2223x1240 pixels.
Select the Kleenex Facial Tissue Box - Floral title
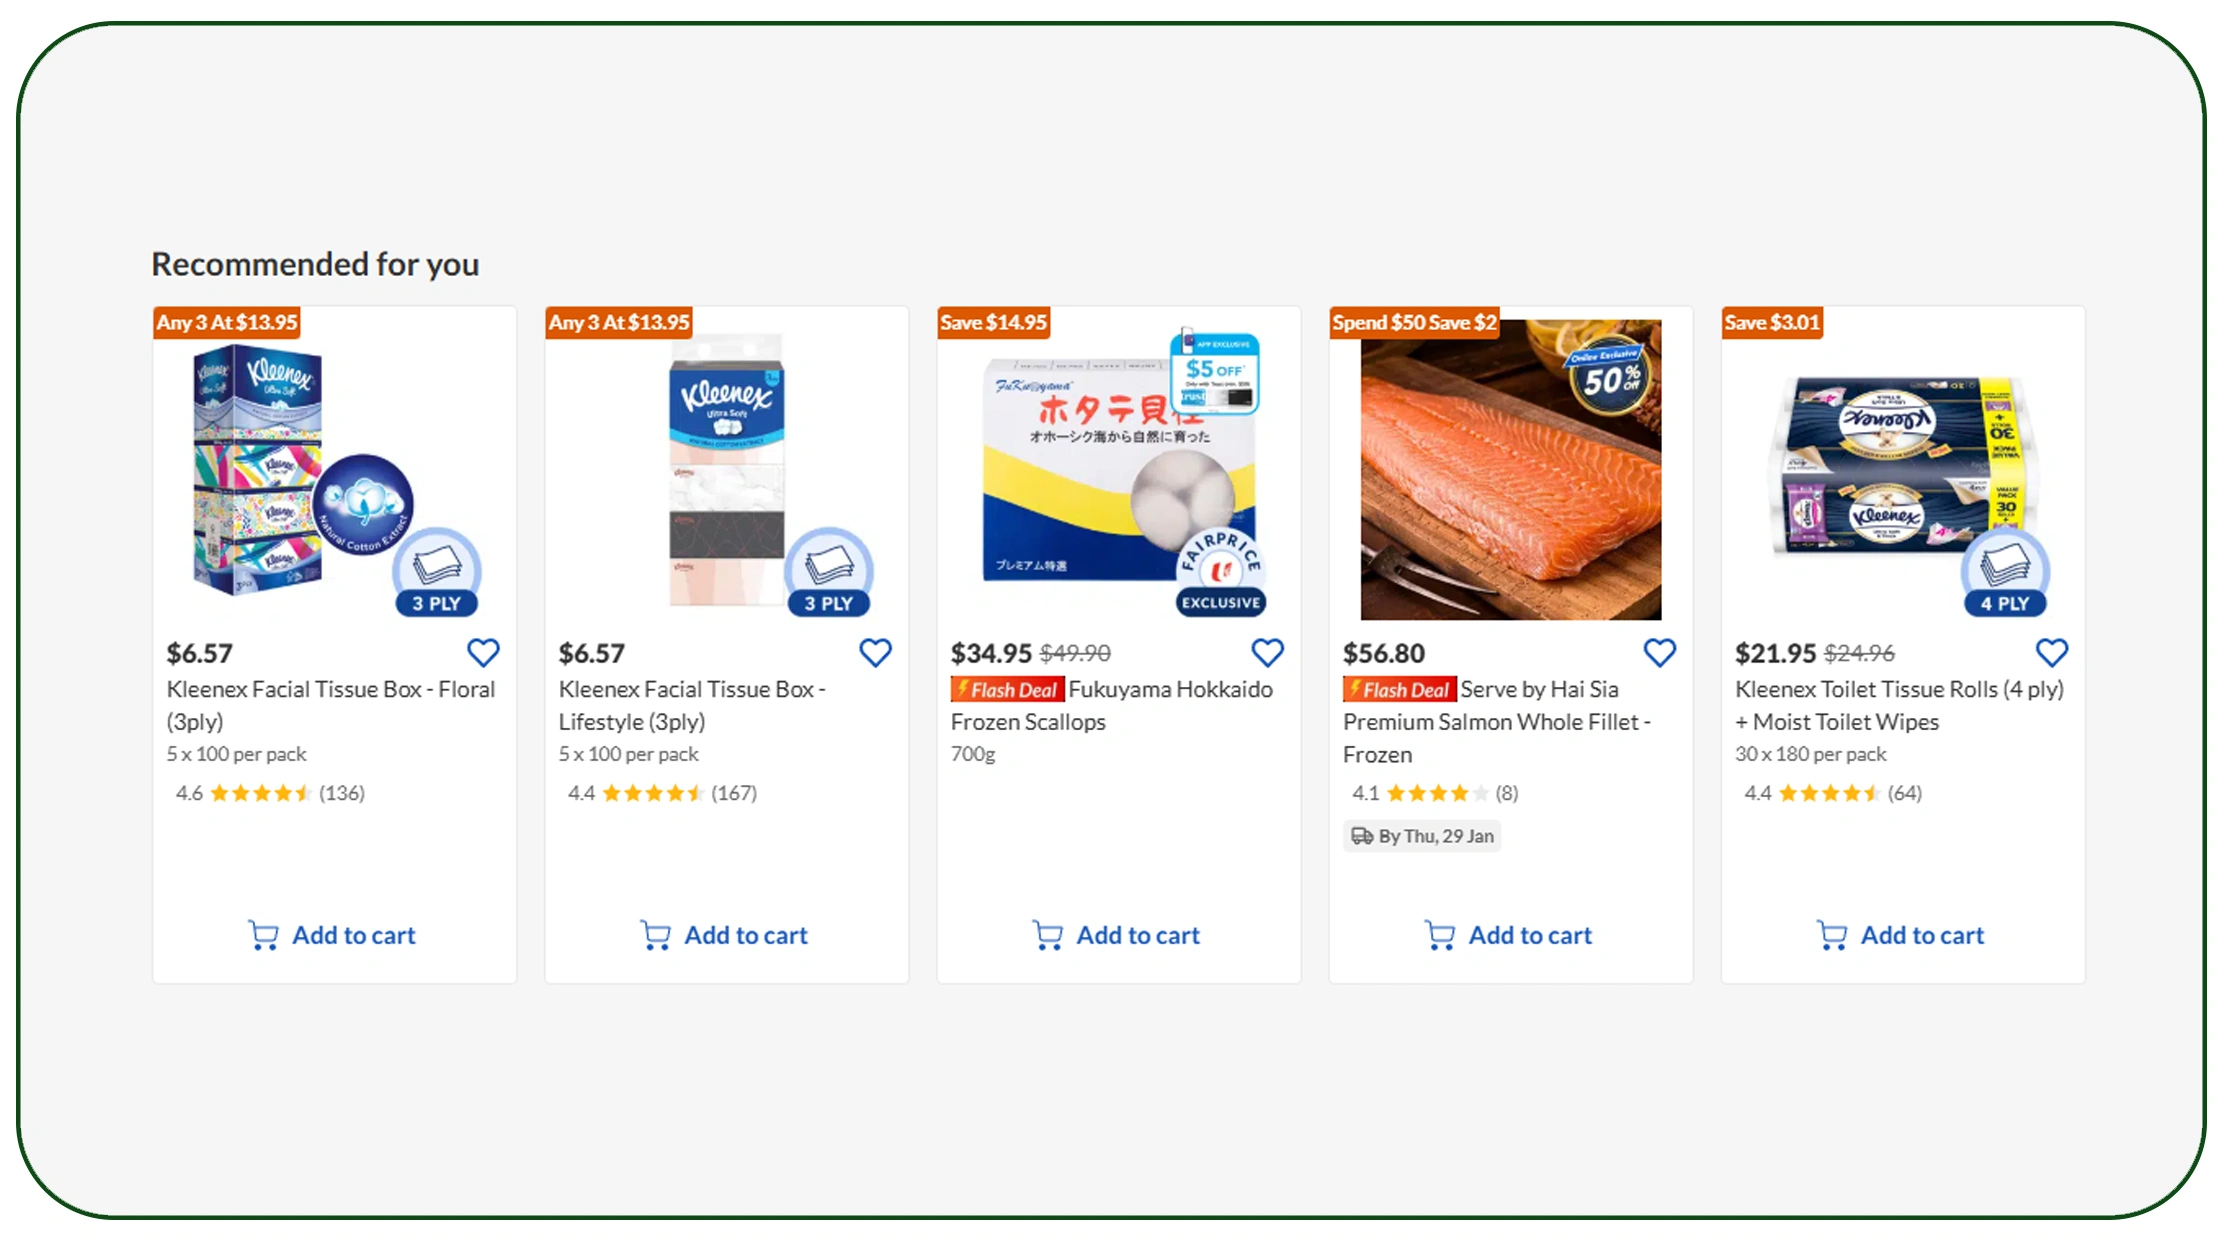click(x=331, y=704)
